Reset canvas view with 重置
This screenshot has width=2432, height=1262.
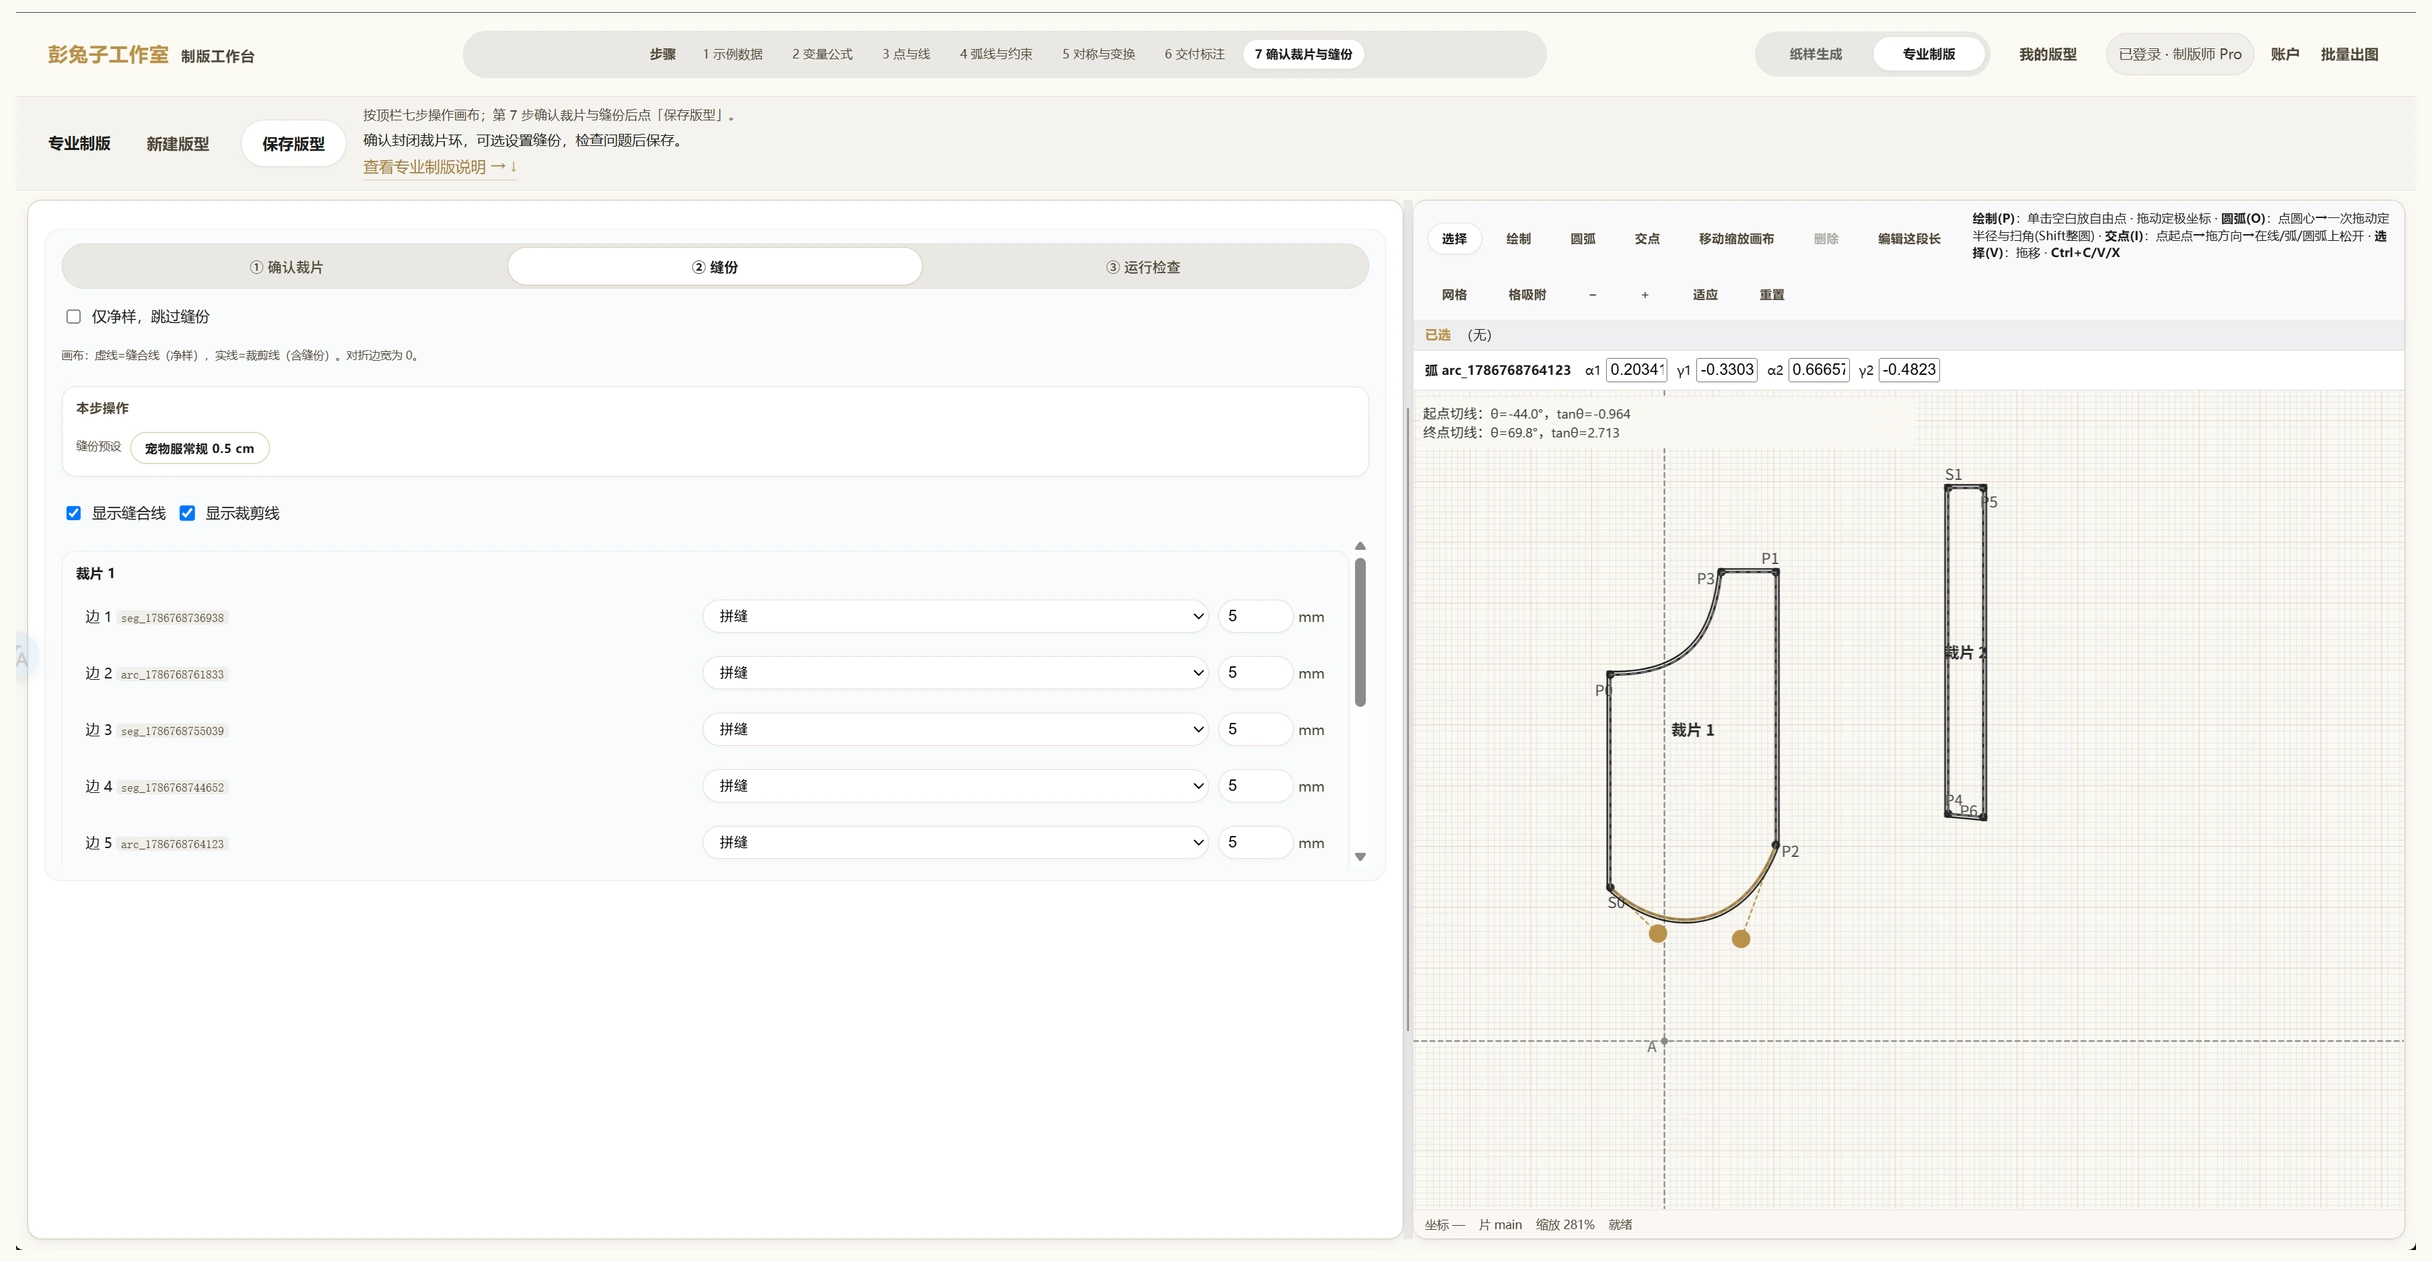(1772, 295)
